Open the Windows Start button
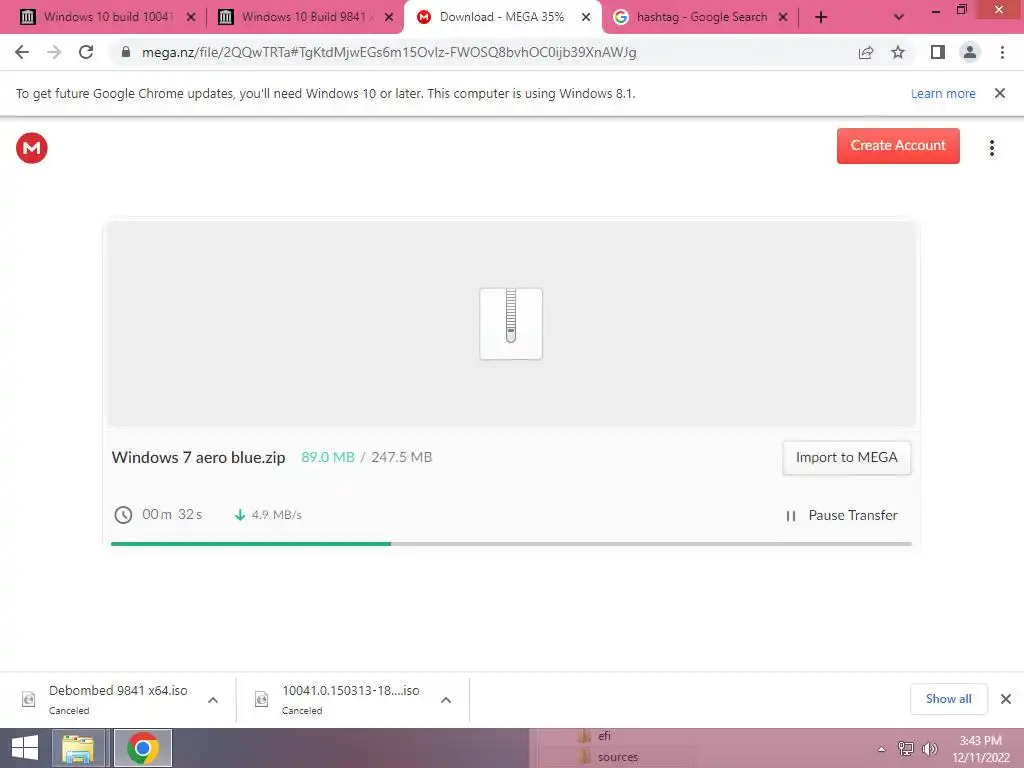Image resolution: width=1024 pixels, height=768 pixels. pyautogui.click(x=25, y=748)
